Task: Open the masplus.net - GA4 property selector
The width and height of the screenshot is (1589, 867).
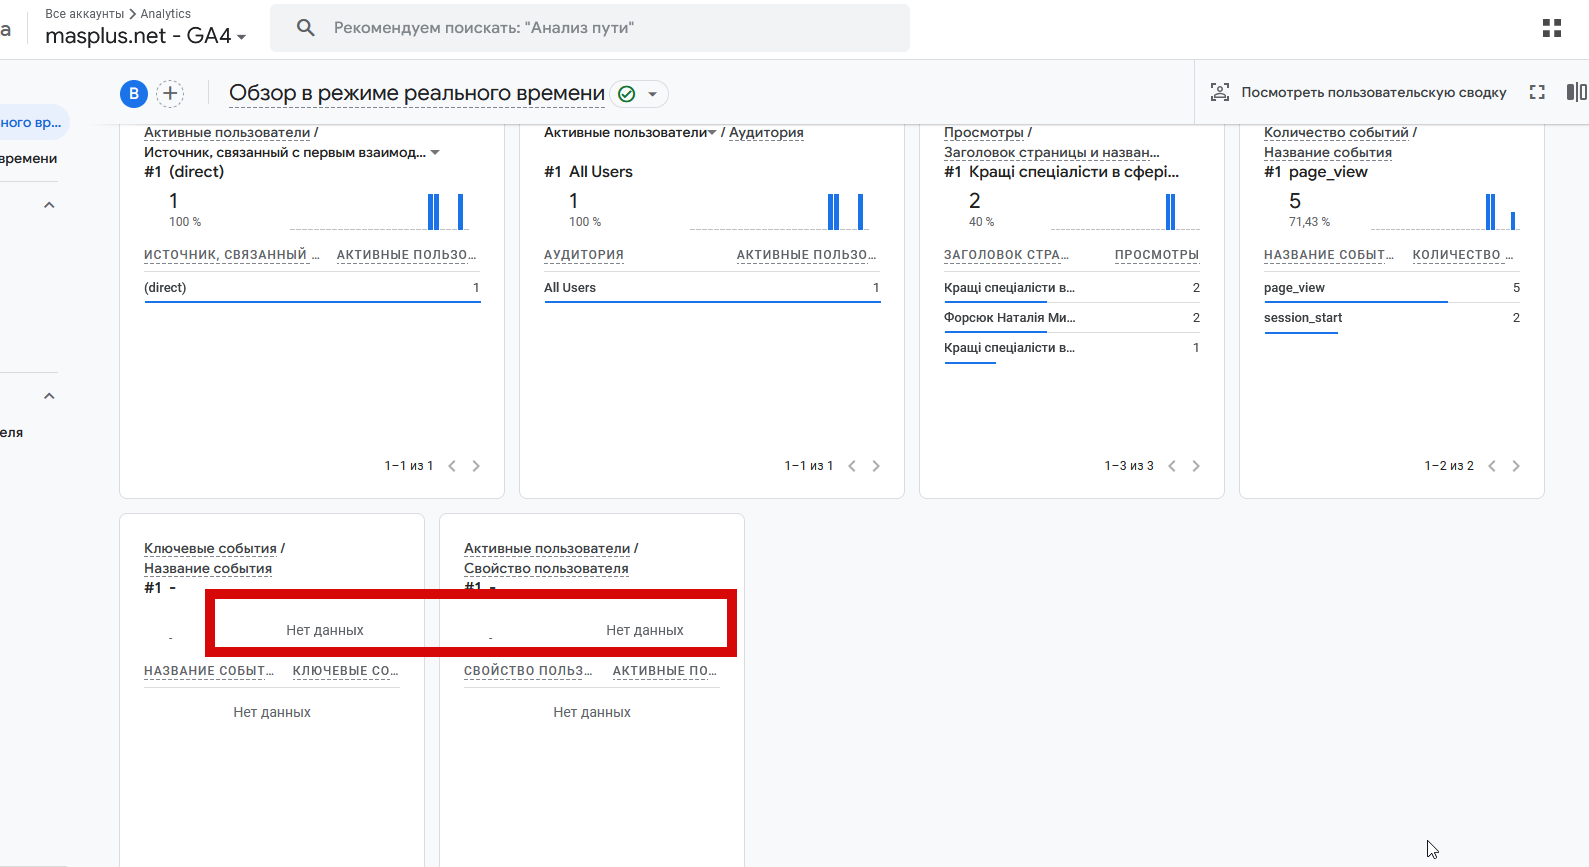Action: point(145,36)
